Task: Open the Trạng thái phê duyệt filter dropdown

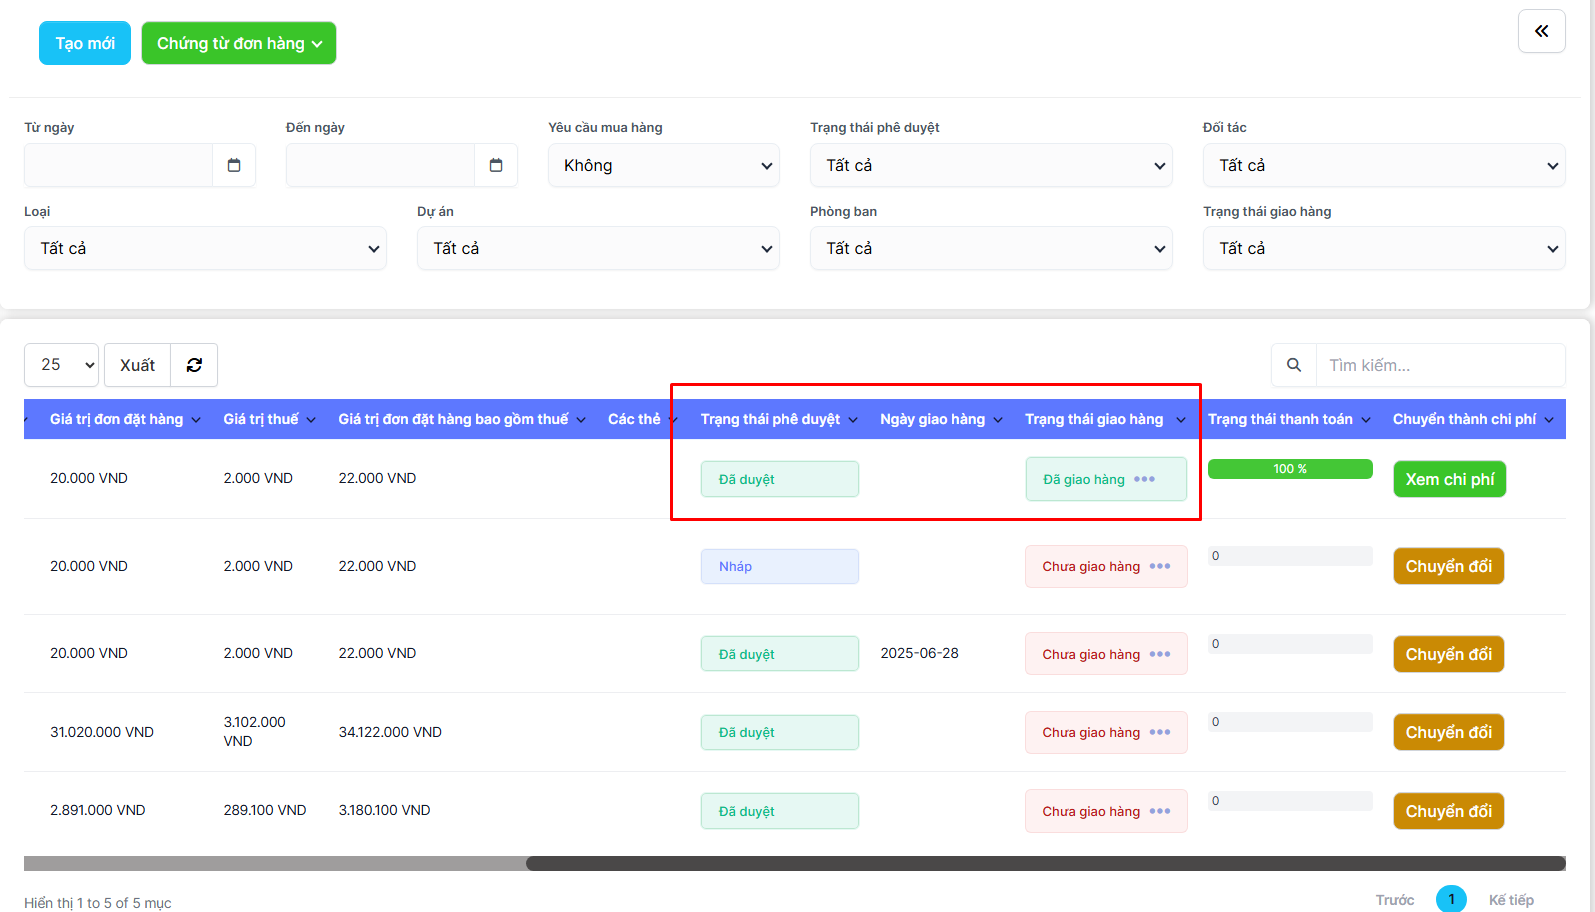Action: pos(991,165)
